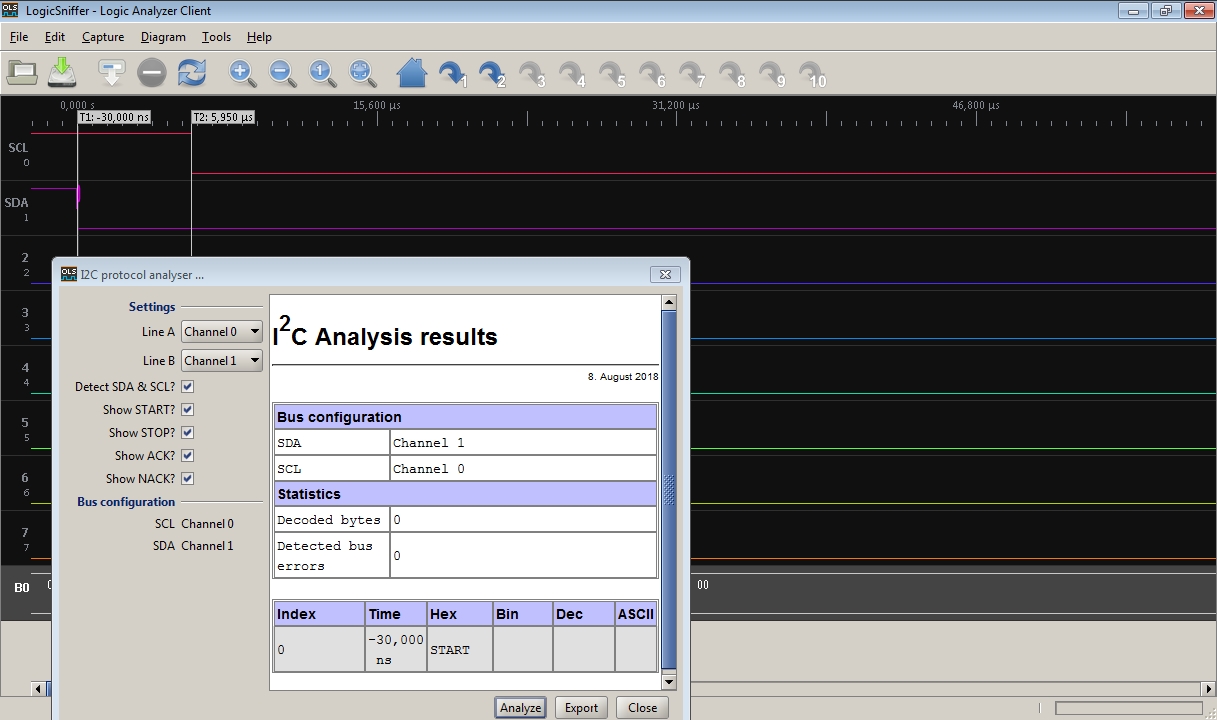Close I2C protocol analyser via X
This screenshot has width=1217, height=720.
pos(665,274)
